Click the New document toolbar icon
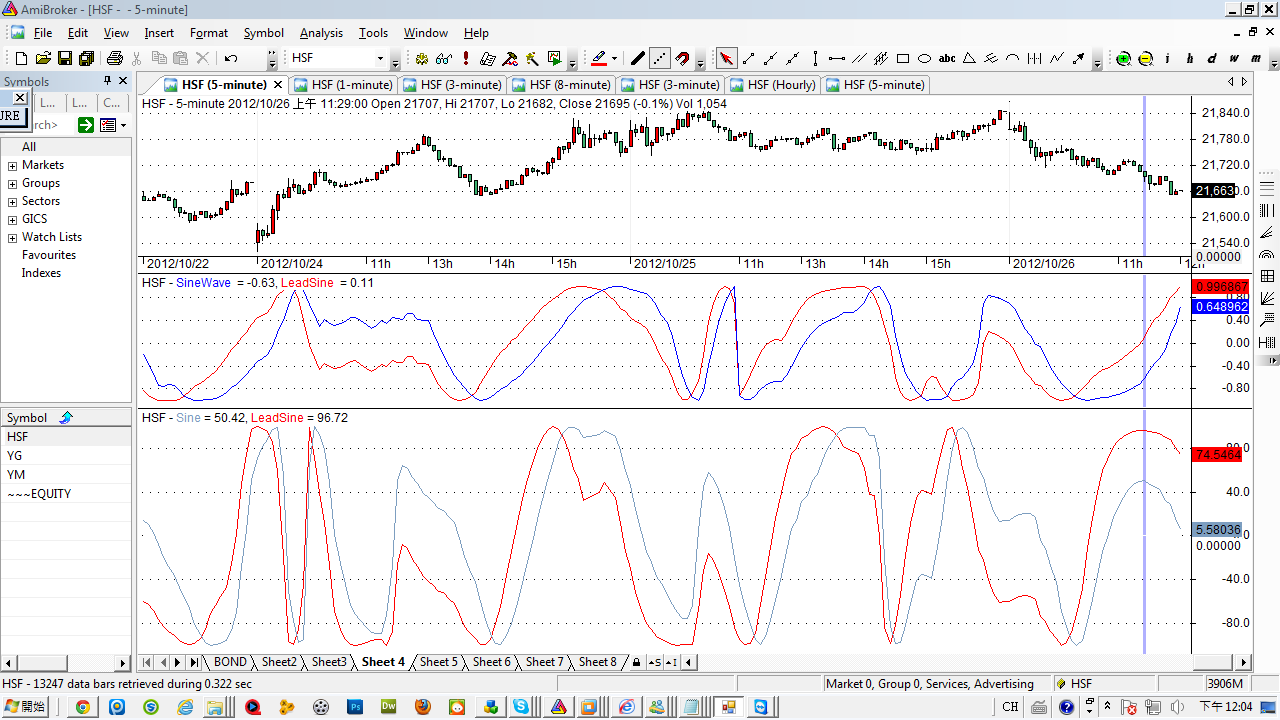Image resolution: width=1280 pixels, height=720 pixels. pyautogui.click(x=20, y=59)
